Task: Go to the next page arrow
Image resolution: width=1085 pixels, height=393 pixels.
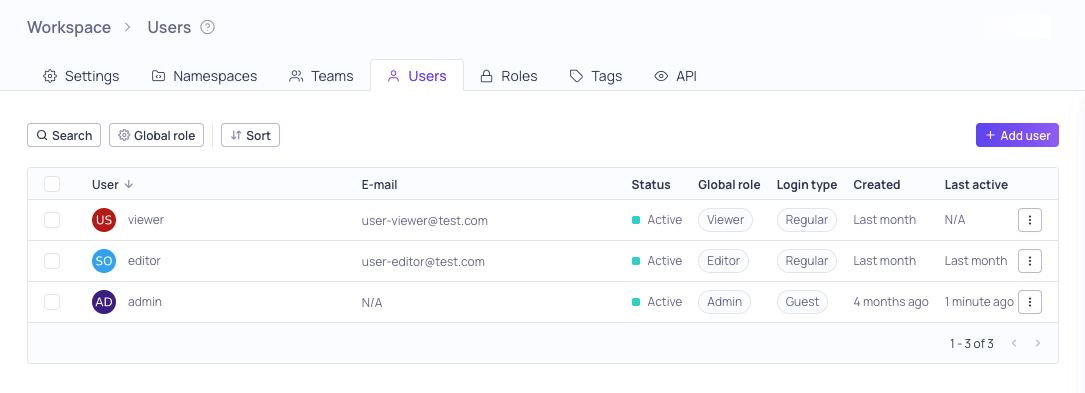Action: click(x=1037, y=343)
